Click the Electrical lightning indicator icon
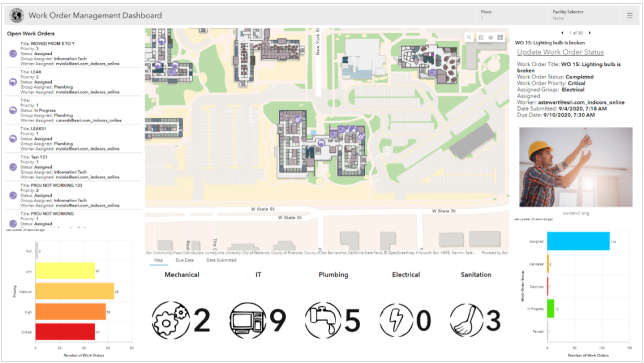The width and height of the screenshot is (644, 363). [396, 320]
